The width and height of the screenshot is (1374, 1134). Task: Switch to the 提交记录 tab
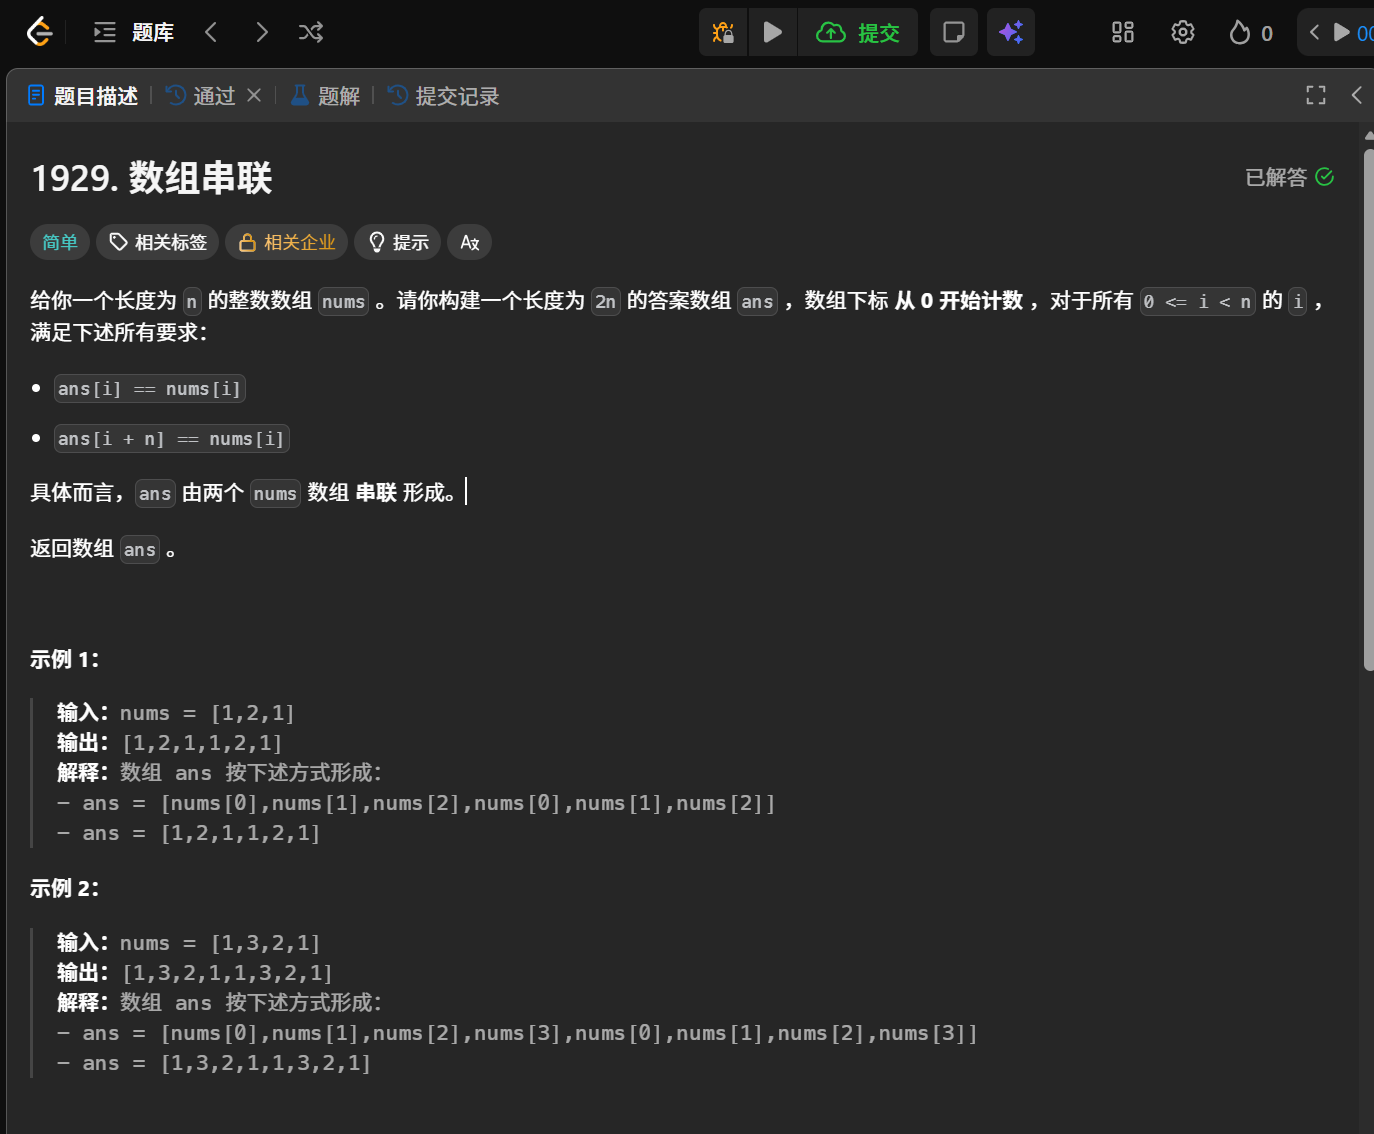[x=444, y=96]
